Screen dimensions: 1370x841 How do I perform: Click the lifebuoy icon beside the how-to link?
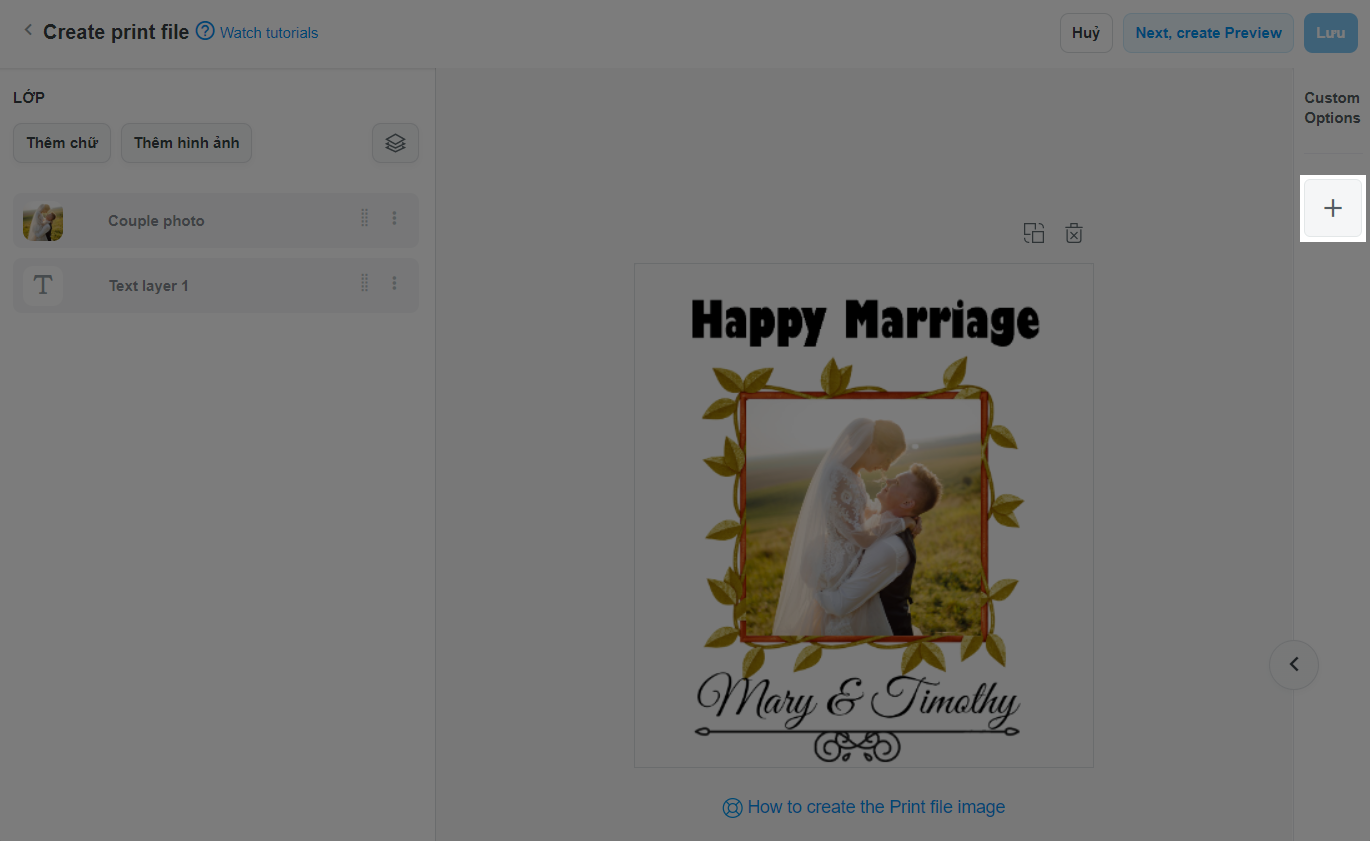click(732, 808)
